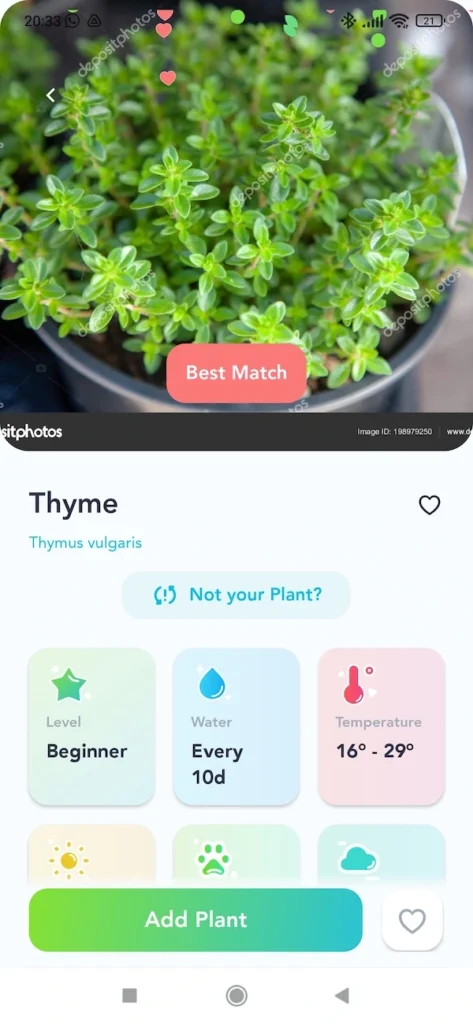Tap the Android circle home button
This screenshot has height=1024, width=473.
[x=236, y=995]
